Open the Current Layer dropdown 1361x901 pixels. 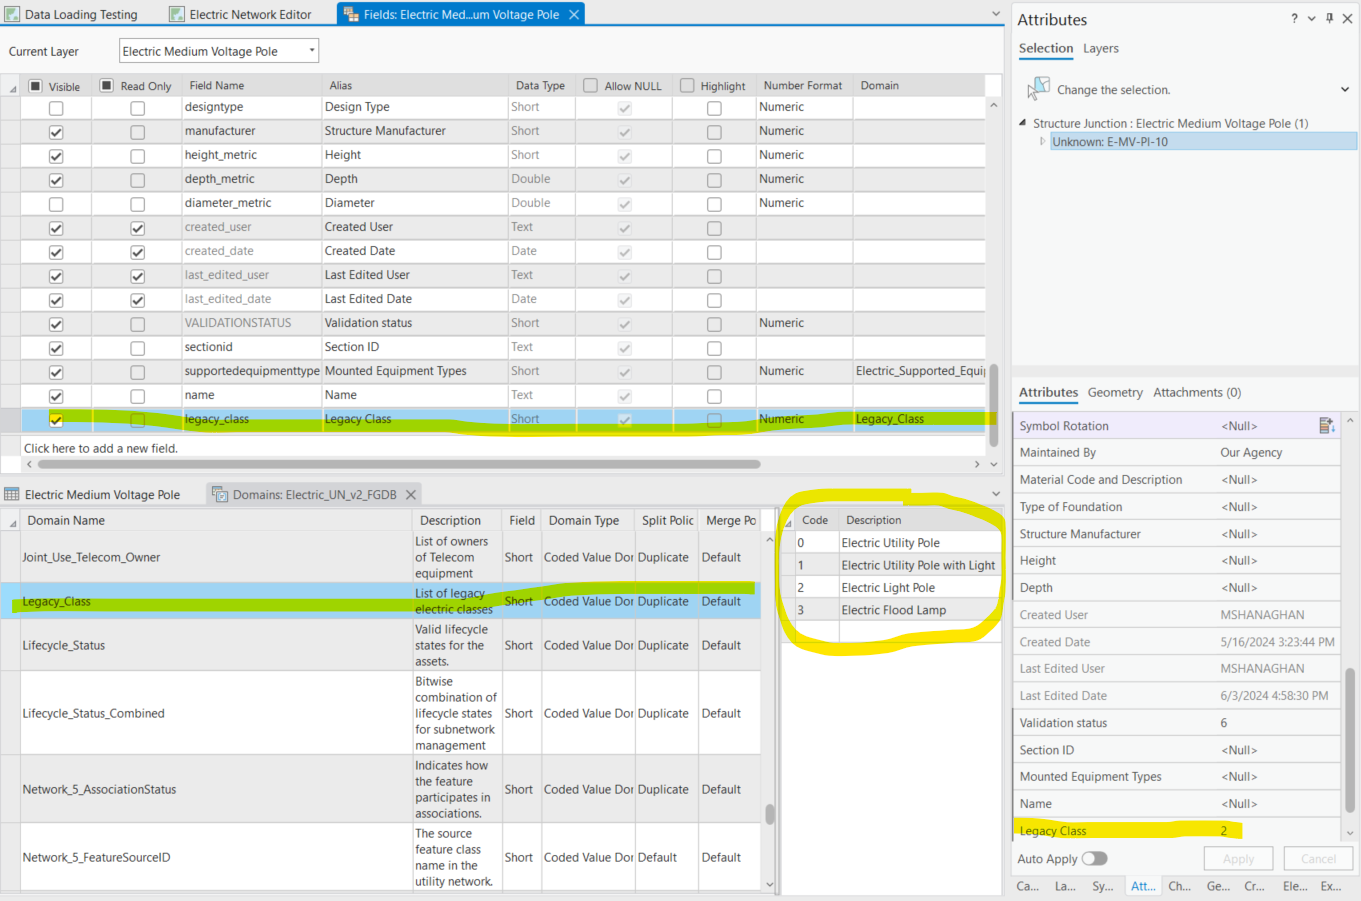point(311,50)
